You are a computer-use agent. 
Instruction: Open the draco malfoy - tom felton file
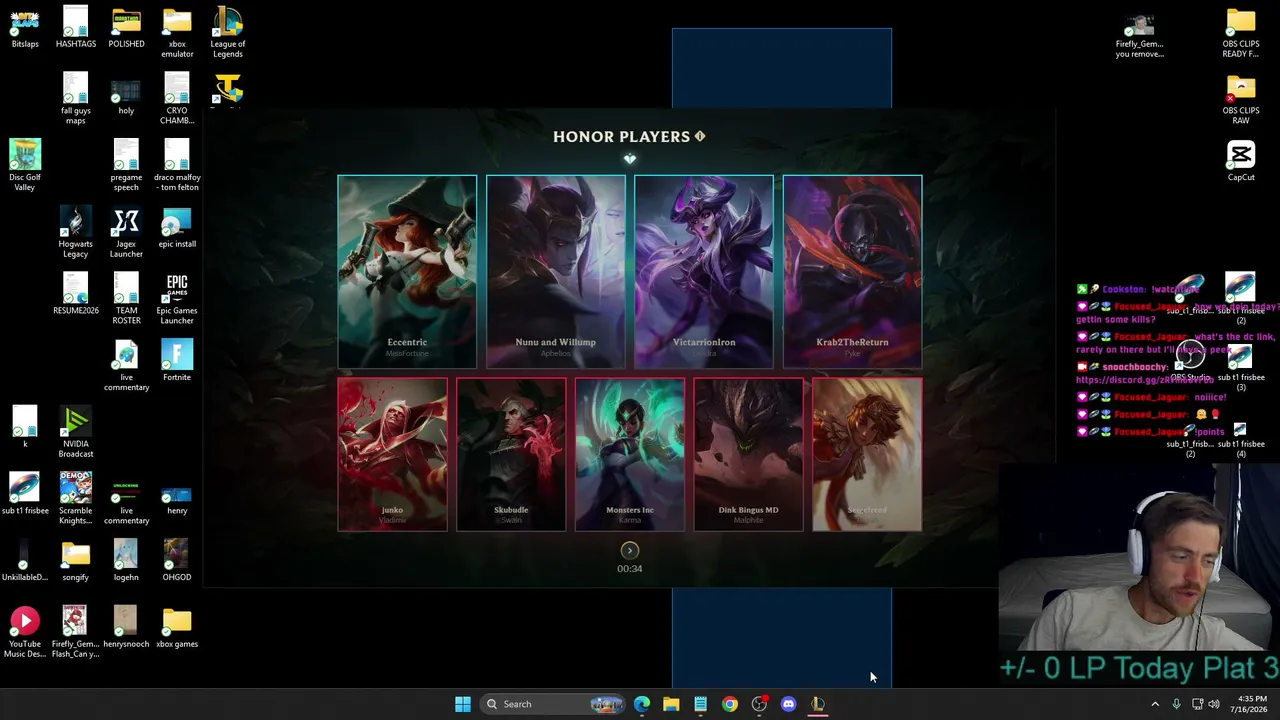[x=177, y=165]
